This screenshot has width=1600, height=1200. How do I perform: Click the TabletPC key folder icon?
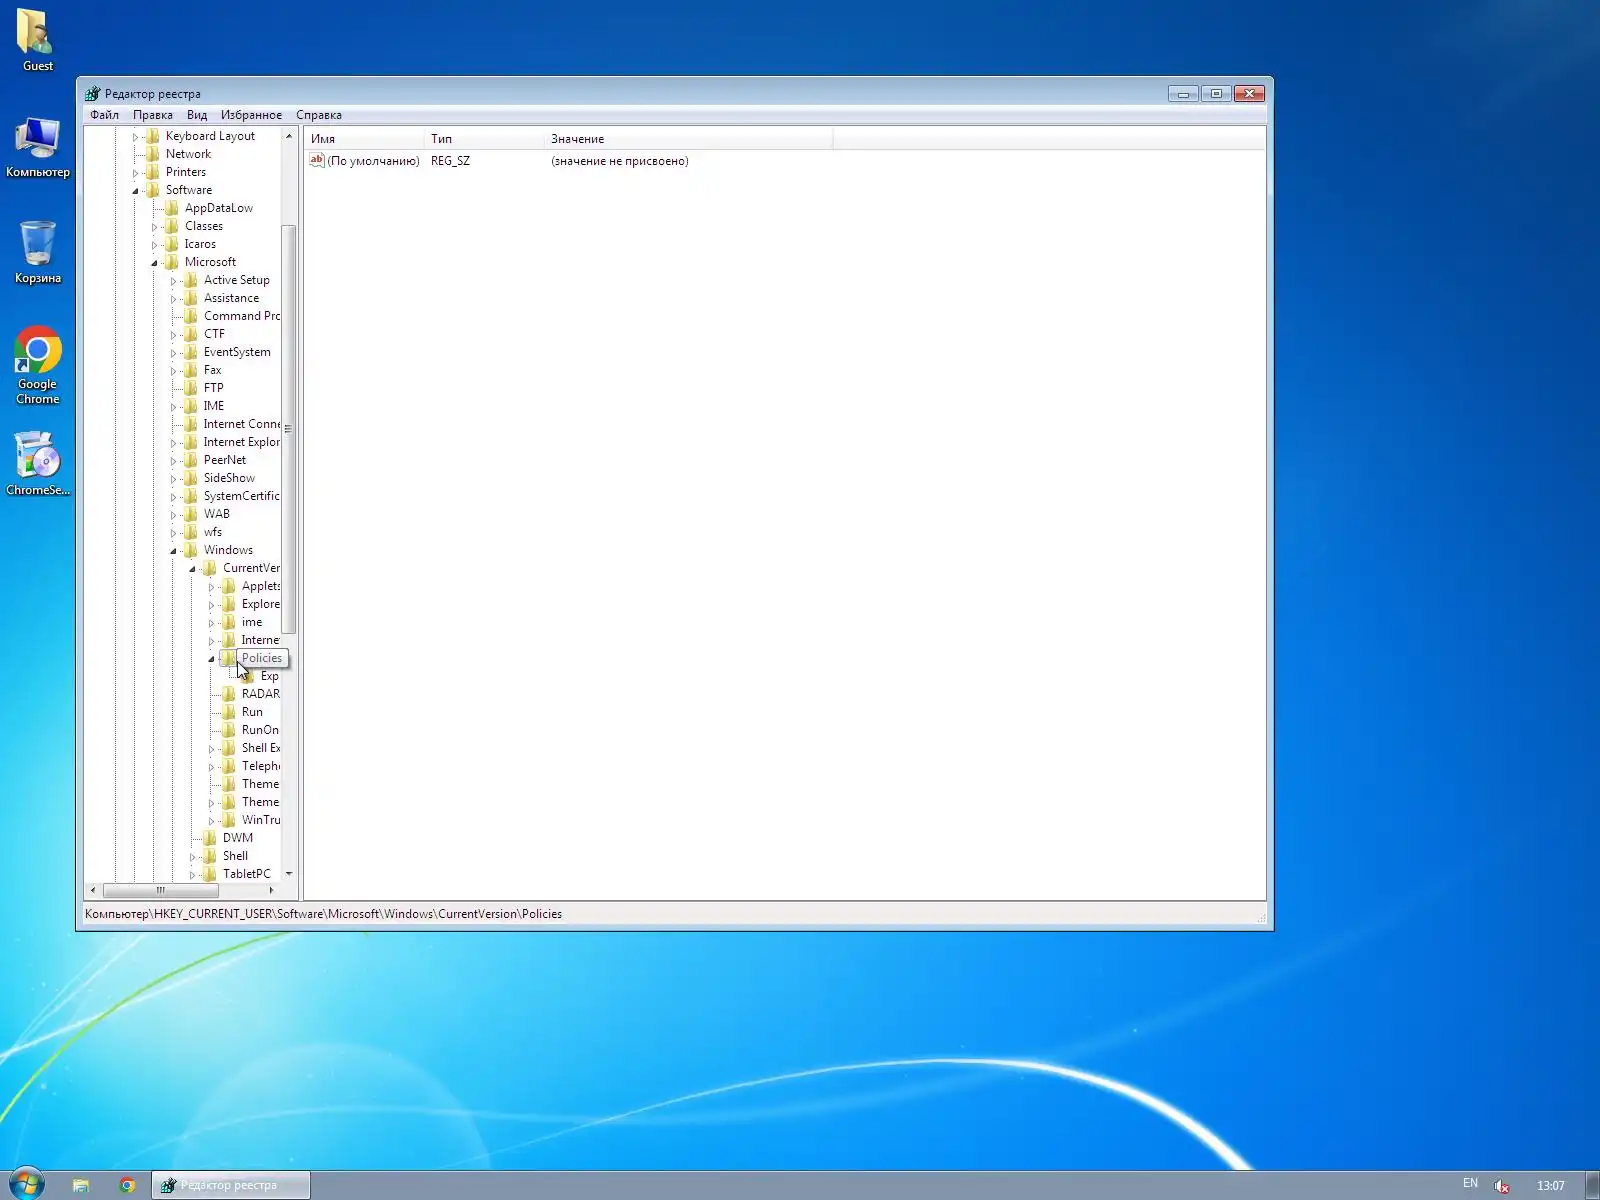pos(210,874)
